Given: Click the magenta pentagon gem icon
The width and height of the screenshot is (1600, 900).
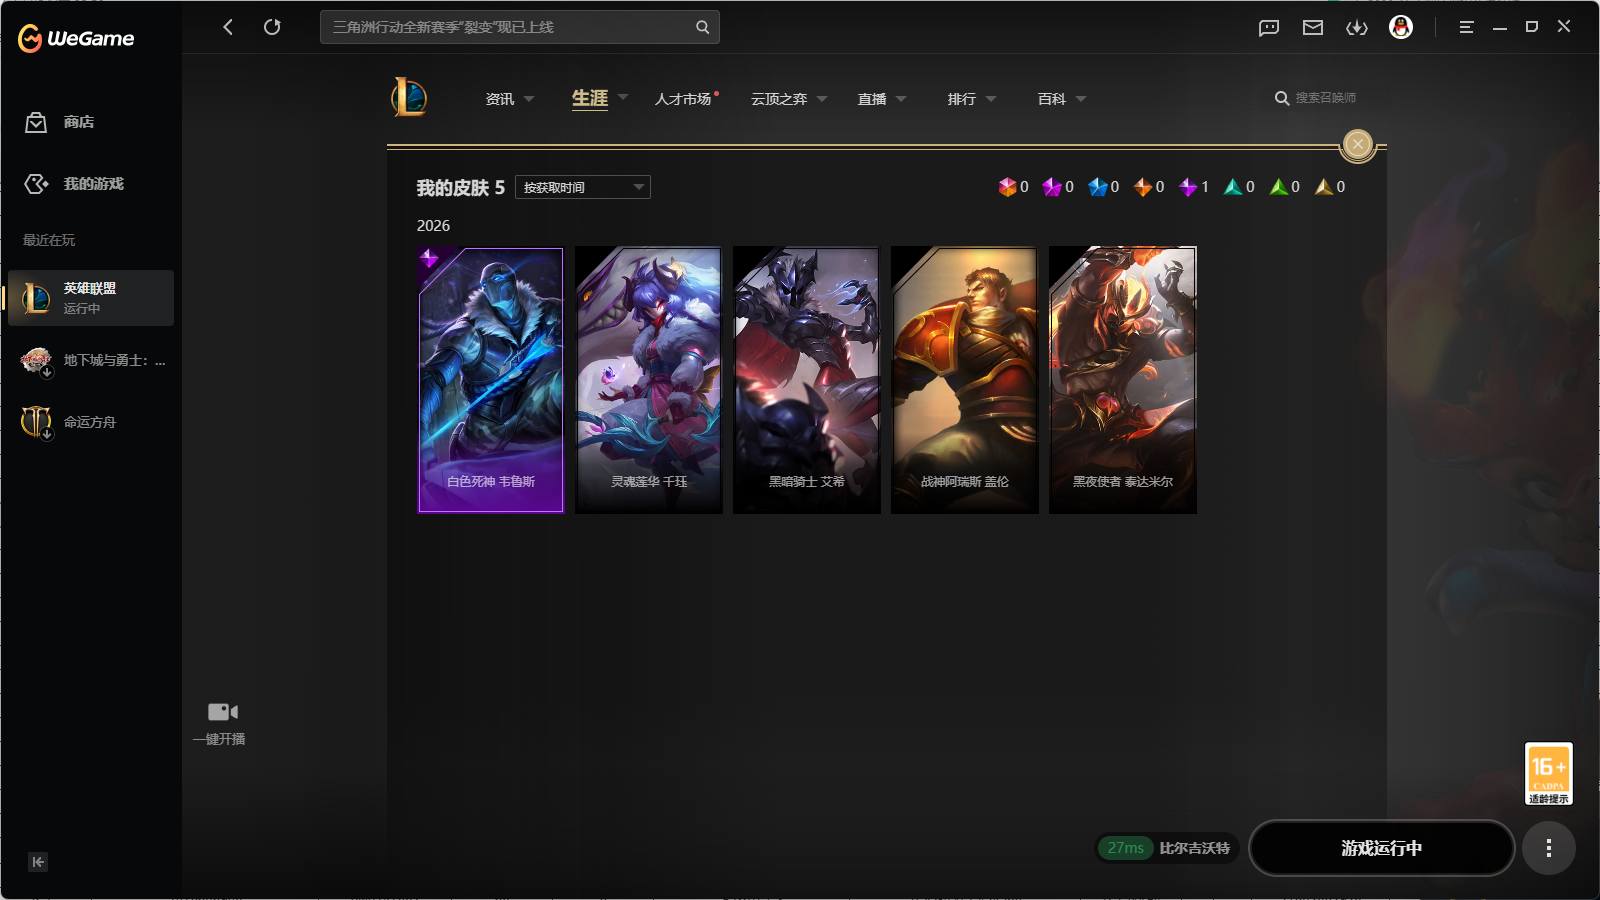Looking at the screenshot, I should click(1052, 187).
